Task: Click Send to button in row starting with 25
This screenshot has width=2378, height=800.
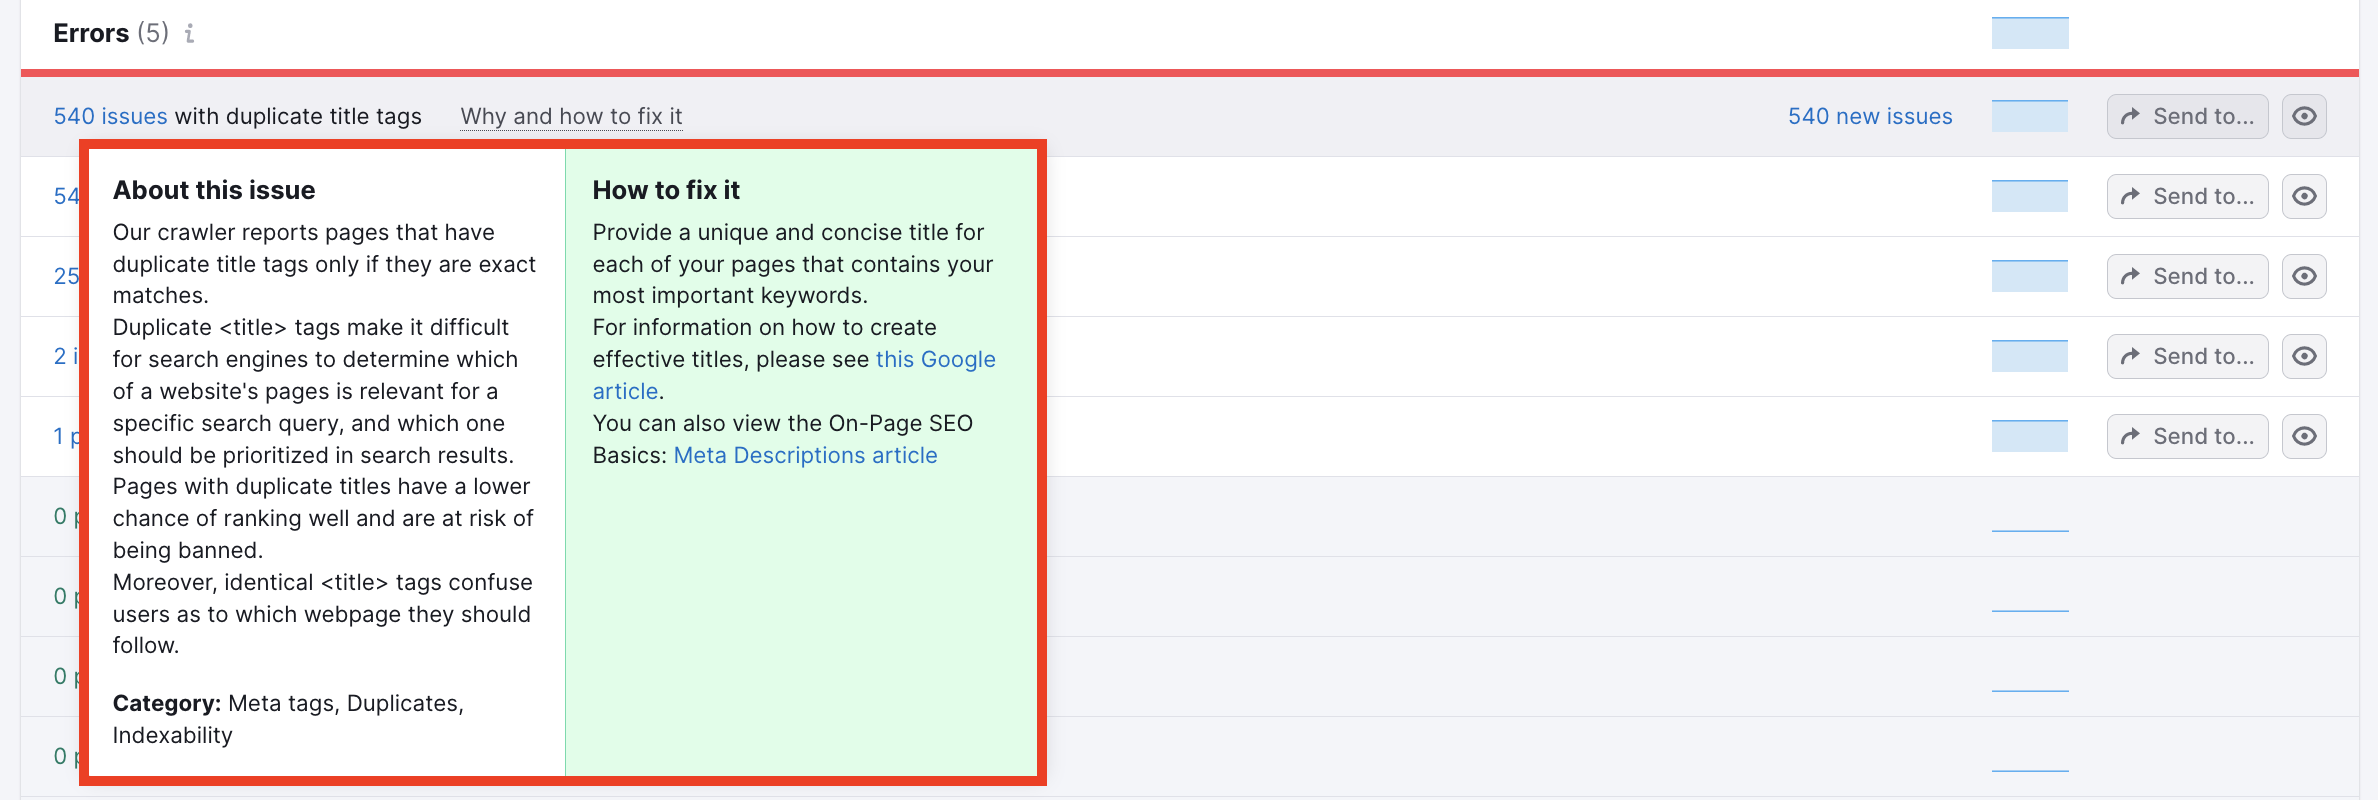Action: (x=2187, y=276)
